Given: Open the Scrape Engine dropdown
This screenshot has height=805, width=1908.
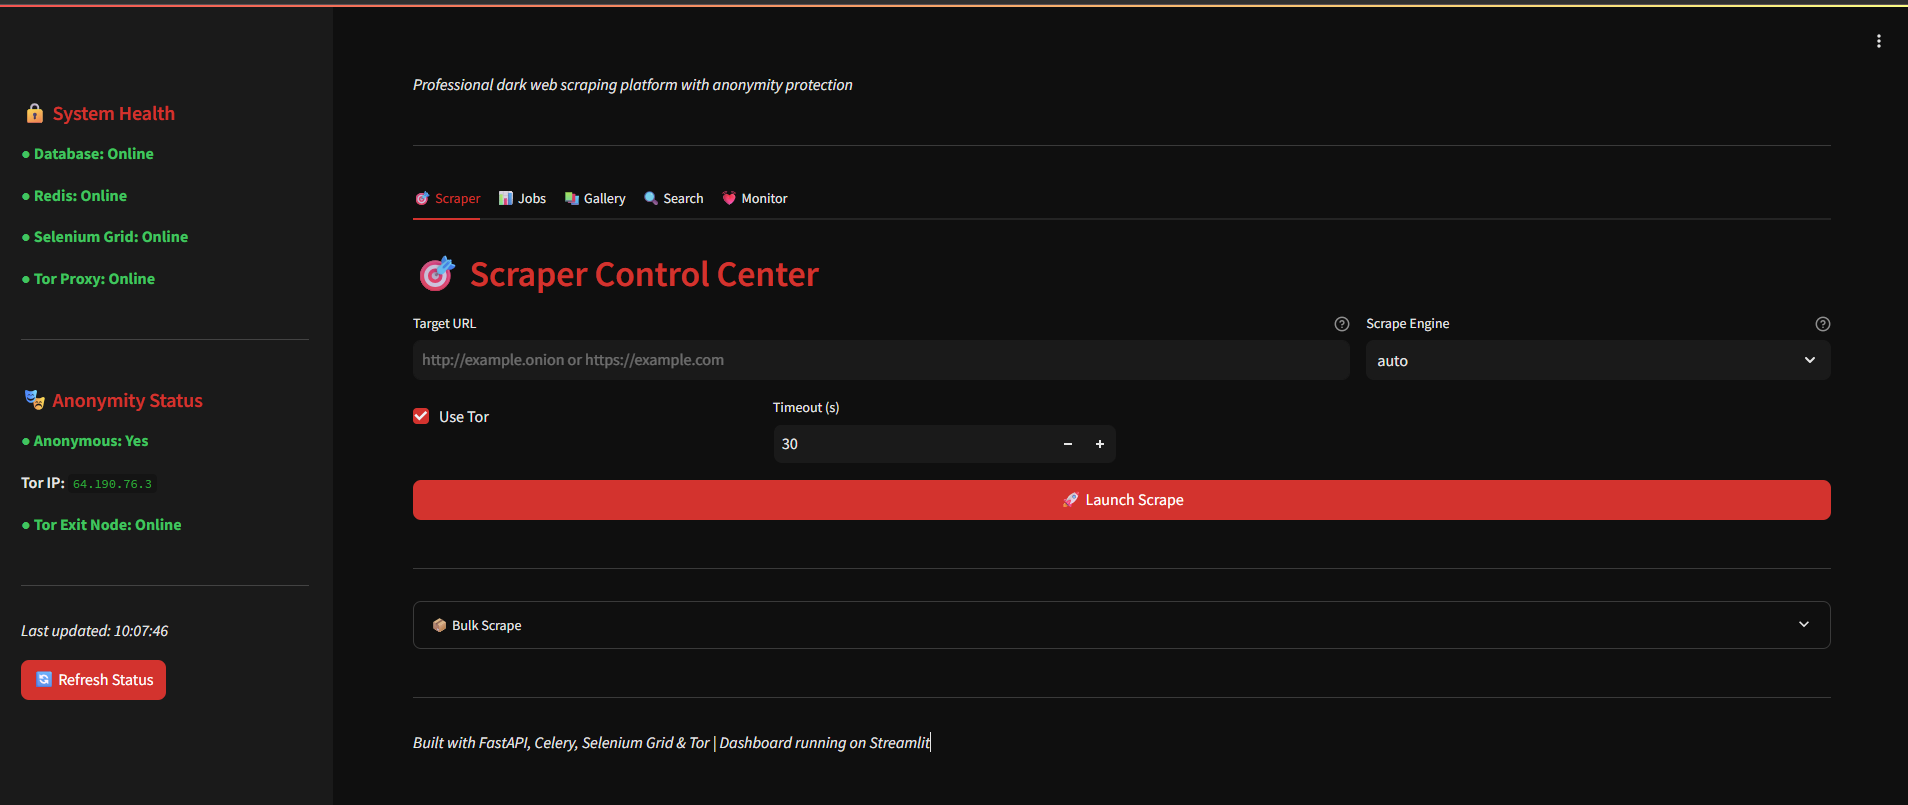Looking at the screenshot, I should coord(1598,360).
